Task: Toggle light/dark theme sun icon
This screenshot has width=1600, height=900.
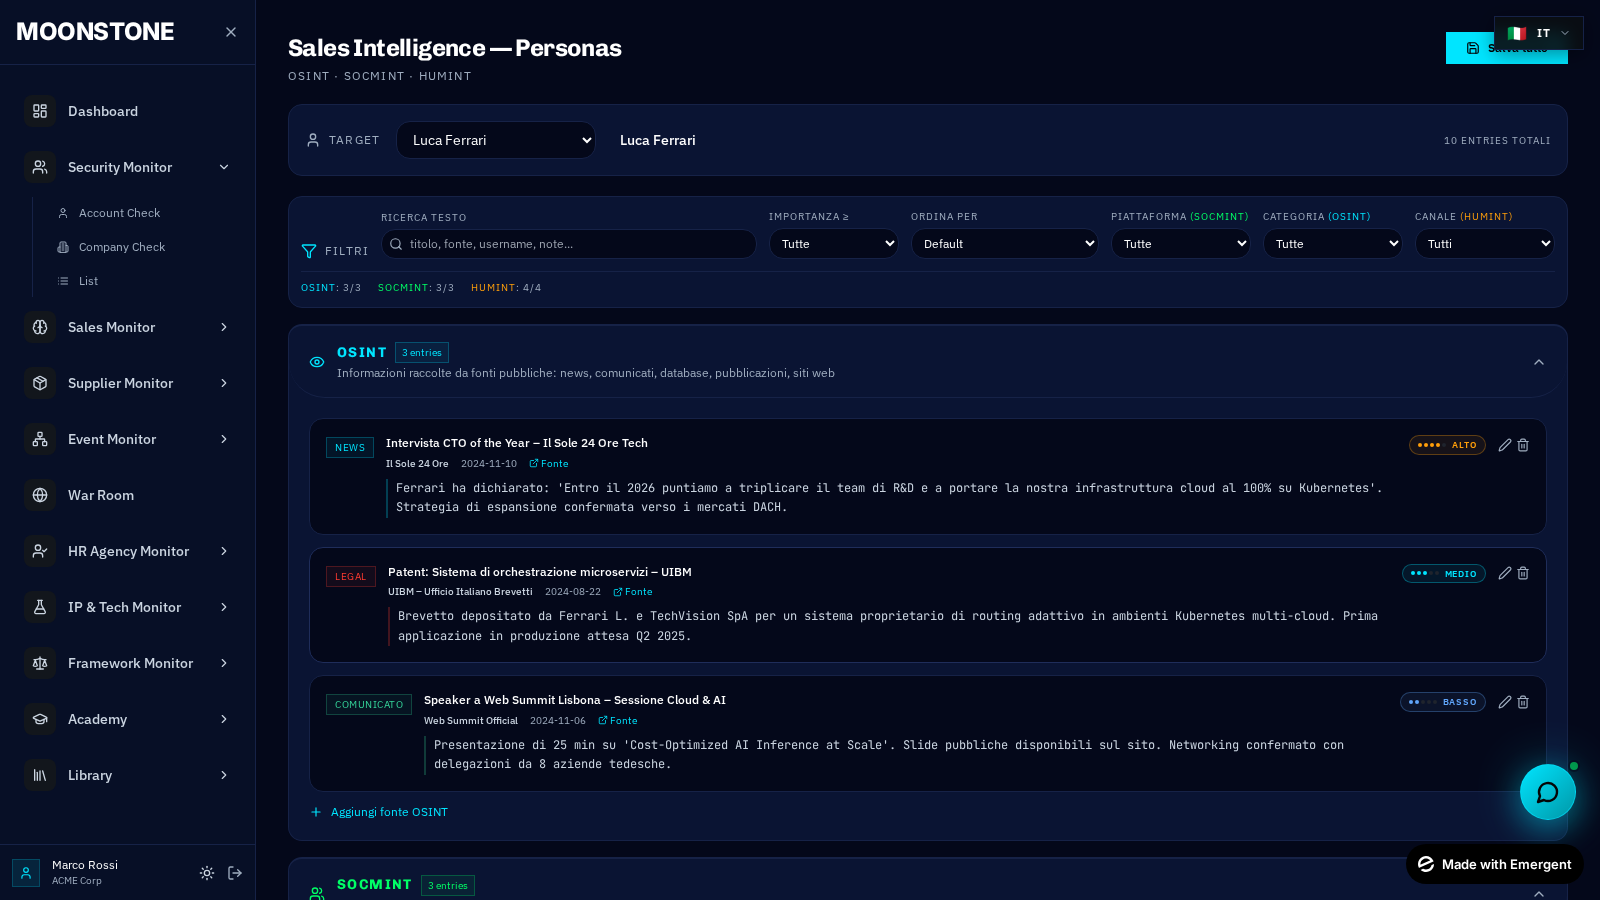Action: 207,873
